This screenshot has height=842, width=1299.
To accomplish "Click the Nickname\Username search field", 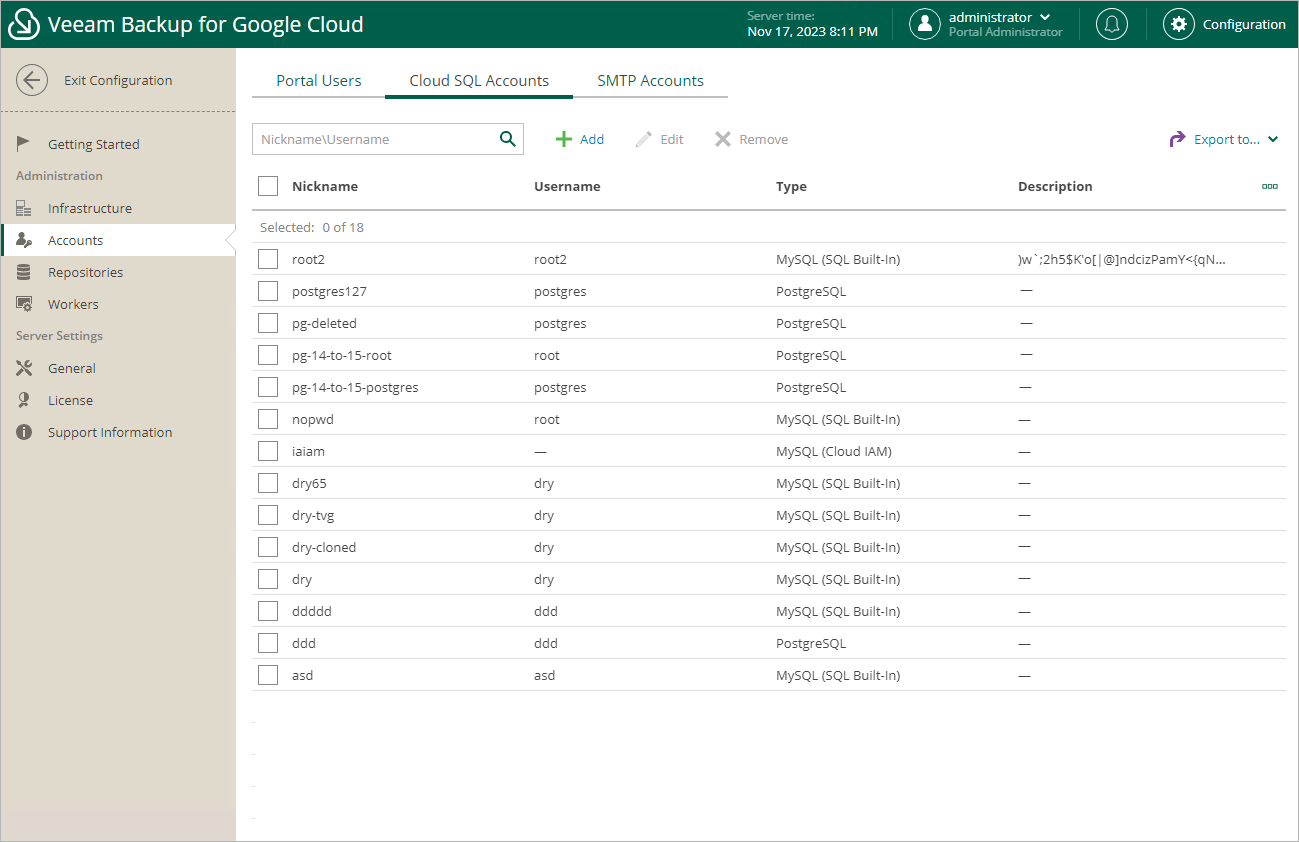I will click(375, 139).
